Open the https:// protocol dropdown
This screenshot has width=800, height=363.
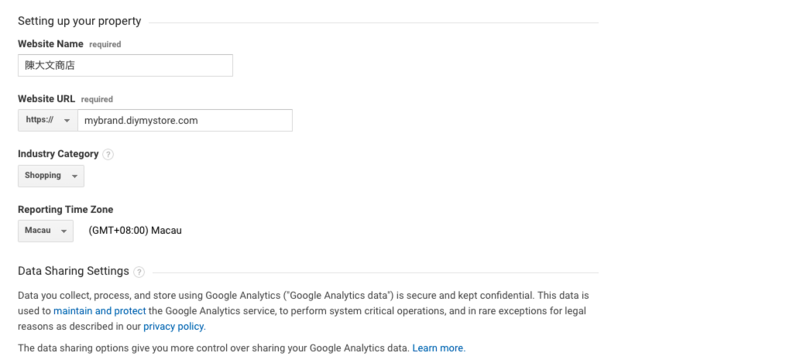pos(48,120)
